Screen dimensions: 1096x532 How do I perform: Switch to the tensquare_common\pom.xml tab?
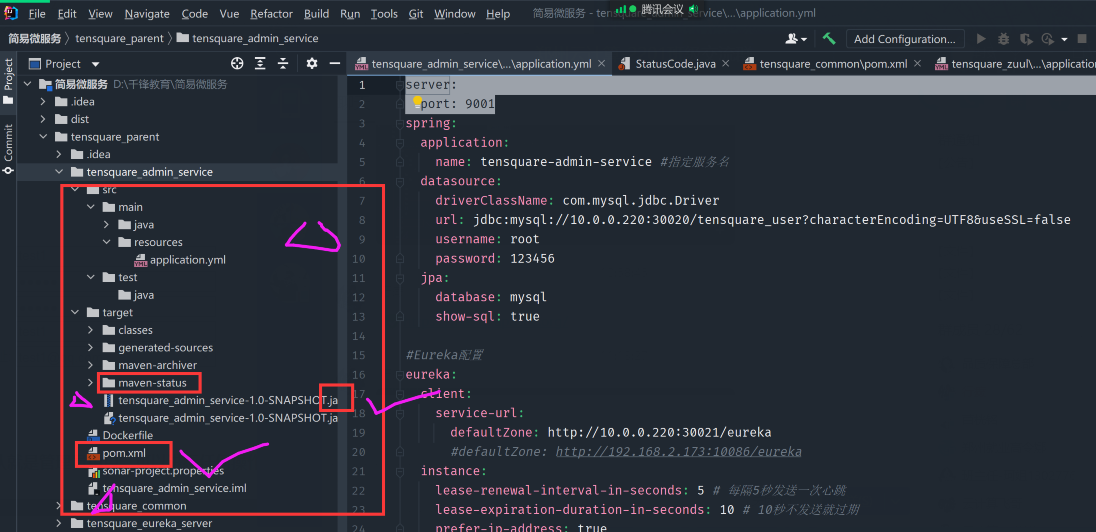coord(833,64)
